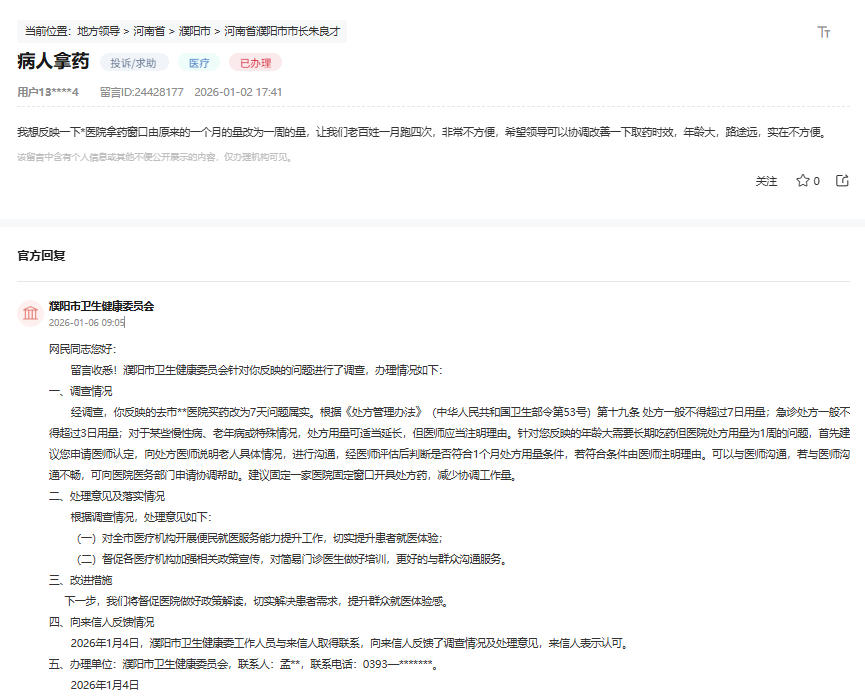Navigate to 濮阳市 breadcrumb link
Image resolution: width=865 pixels, height=700 pixels.
pyautogui.click(x=195, y=31)
